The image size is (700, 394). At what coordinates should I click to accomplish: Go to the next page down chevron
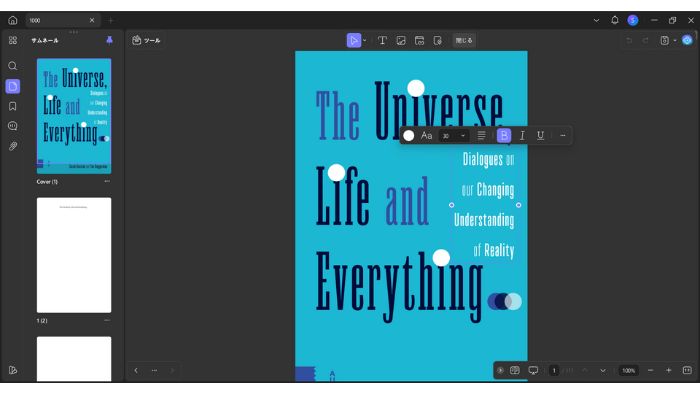(603, 370)
